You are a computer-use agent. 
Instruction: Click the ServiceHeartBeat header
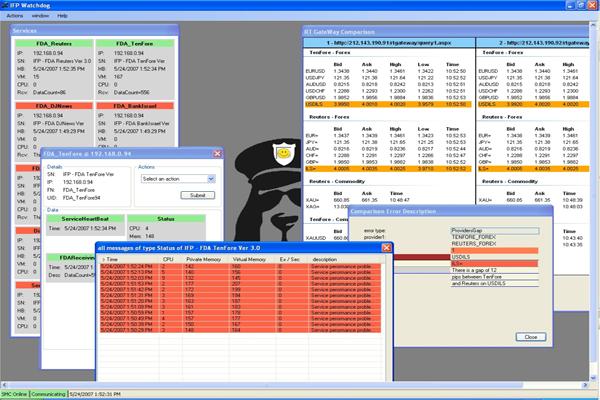click(85, 219)
